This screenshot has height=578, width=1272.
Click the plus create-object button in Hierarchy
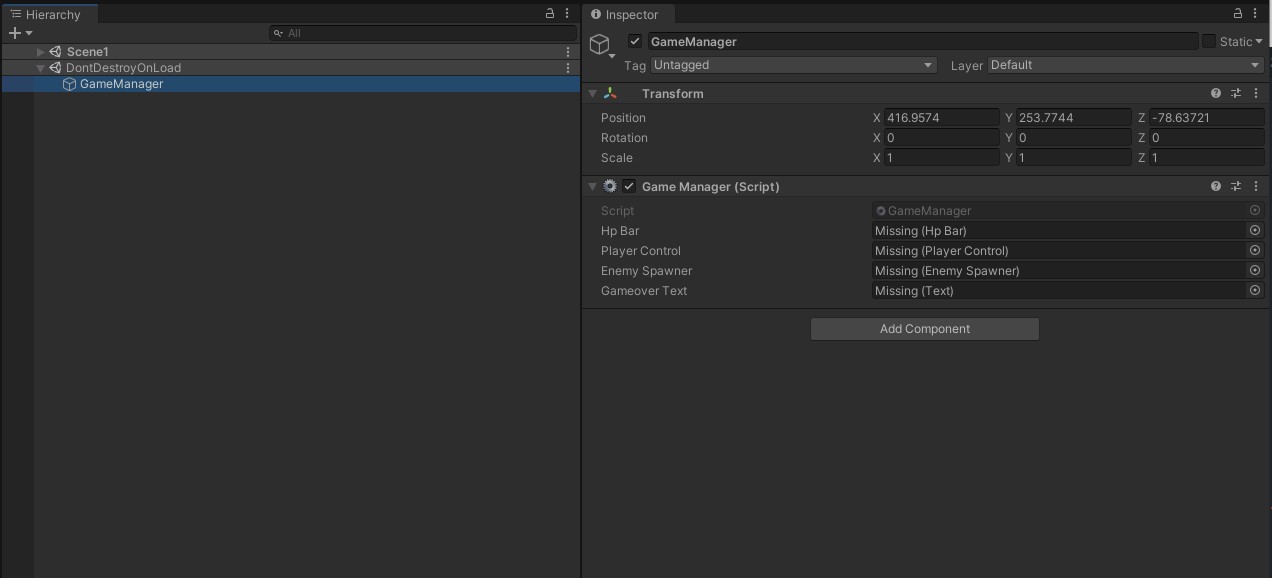[x=14, y=33]
